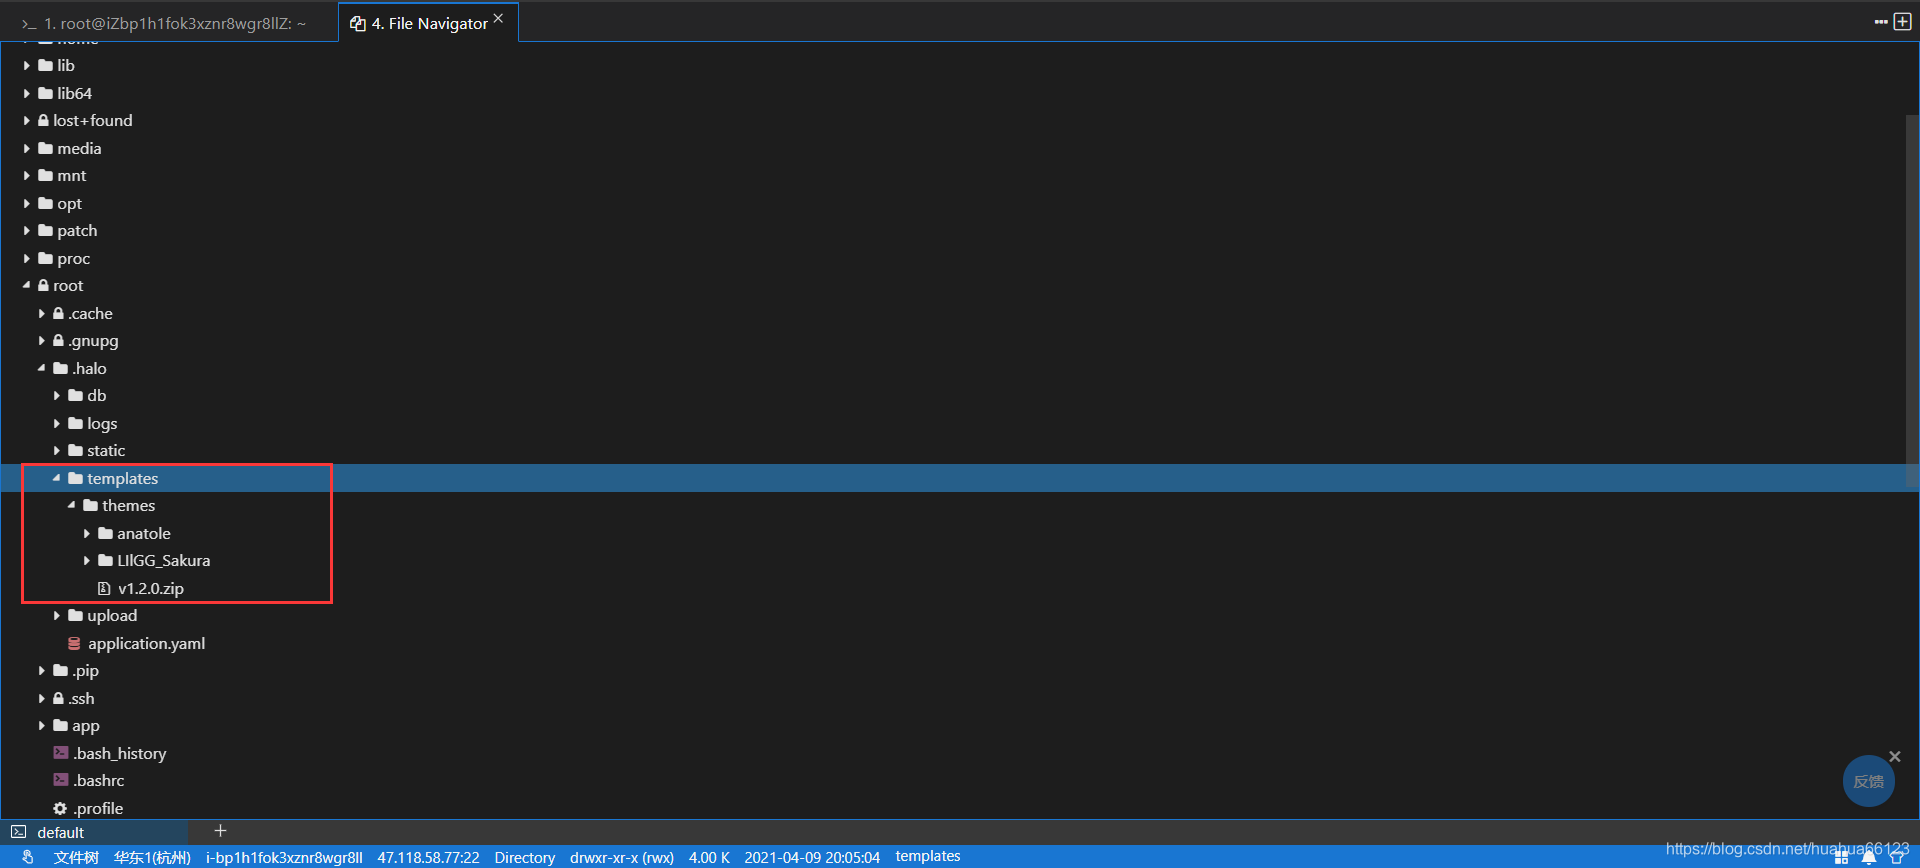This screenshot has height=868, width=1920.
Task: Dismiss the feedback bubble with X
Action: coord(1894,756)
